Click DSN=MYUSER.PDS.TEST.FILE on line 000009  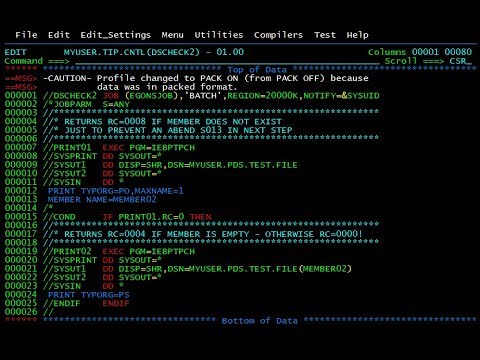coord(232,165)
